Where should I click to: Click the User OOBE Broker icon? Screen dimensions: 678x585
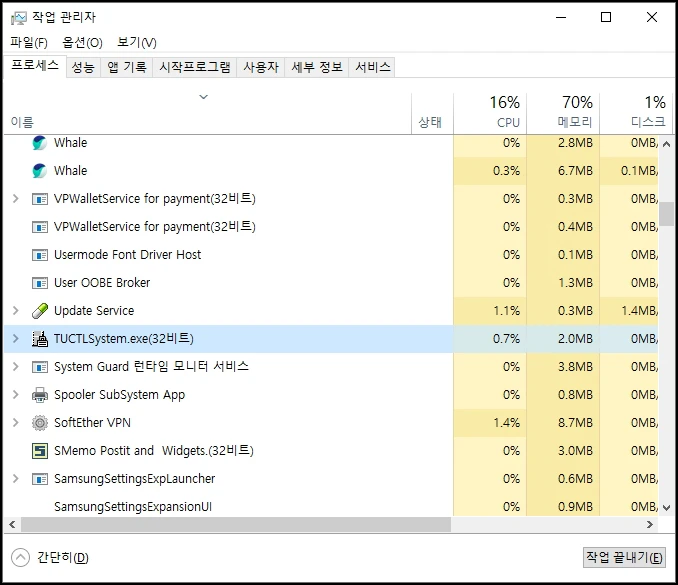click(40, 283)
